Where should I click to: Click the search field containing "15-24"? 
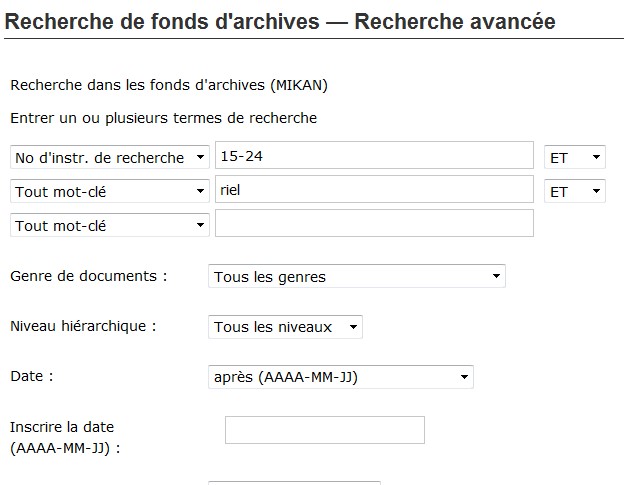(x=374, y=156)
